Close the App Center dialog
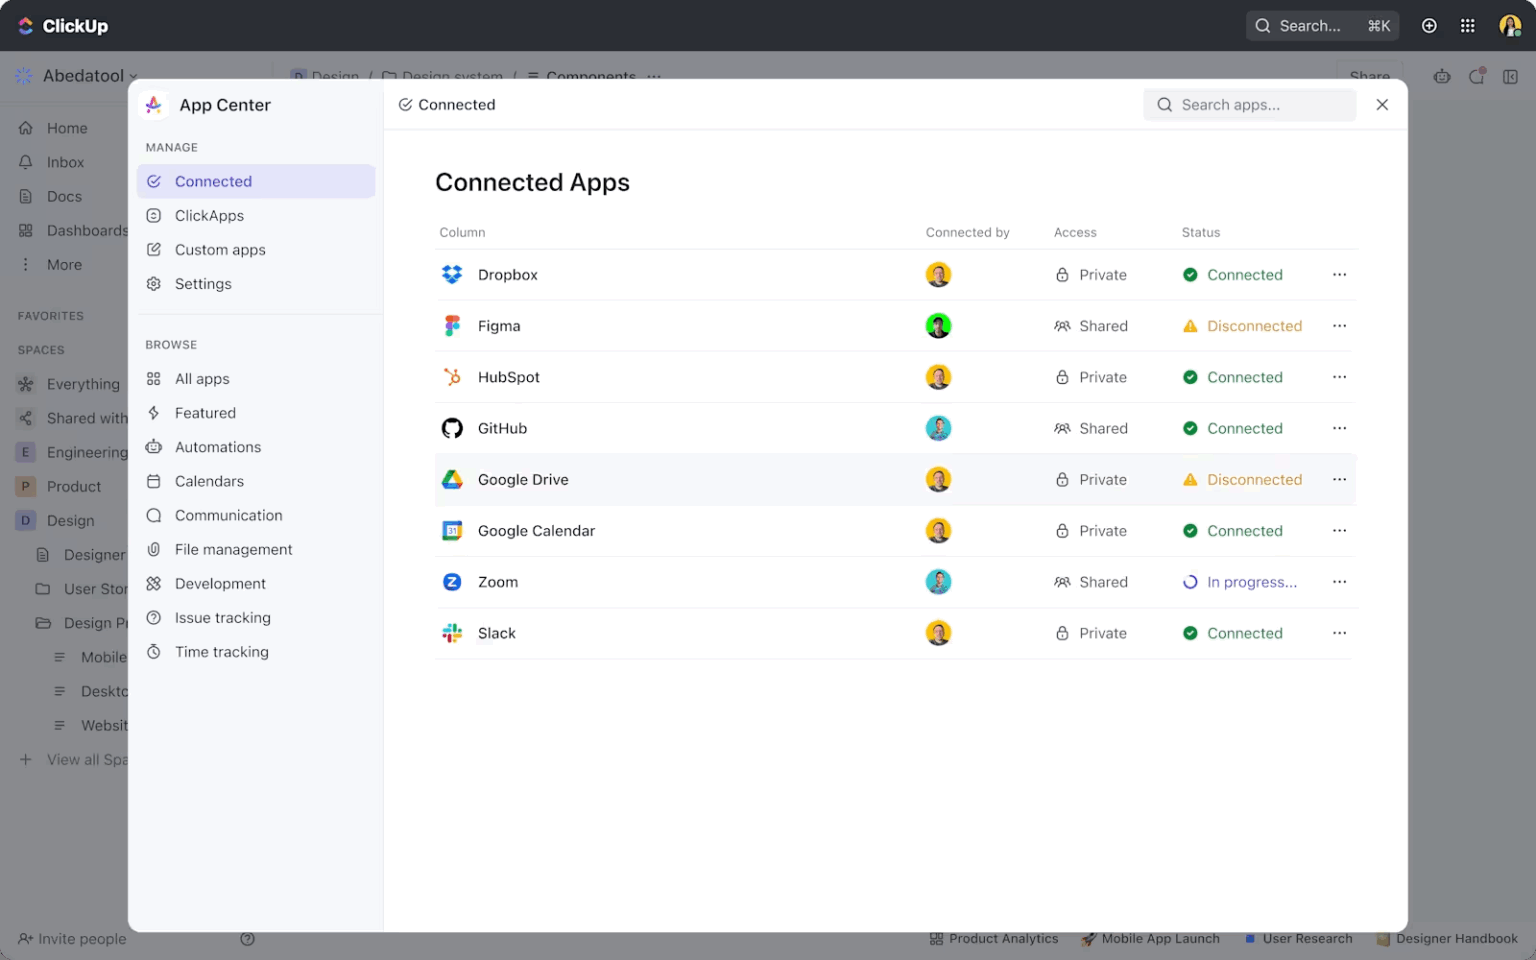The height and width of the screenshot is (960, 1536). 1382,105
